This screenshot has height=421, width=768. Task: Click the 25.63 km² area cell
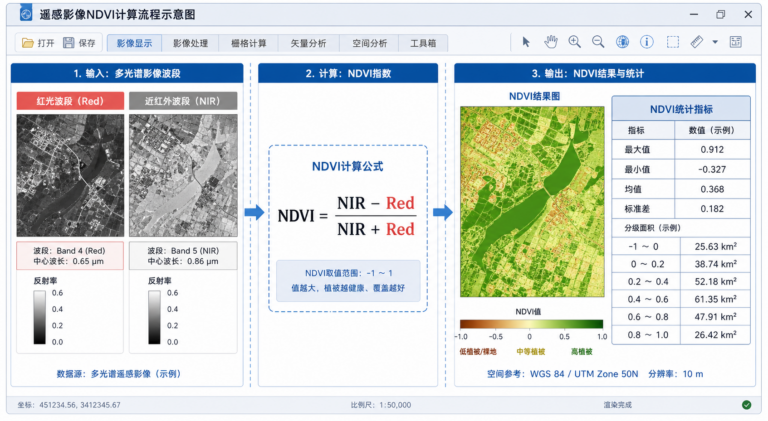pyautogui.click(x=715, y=246)
